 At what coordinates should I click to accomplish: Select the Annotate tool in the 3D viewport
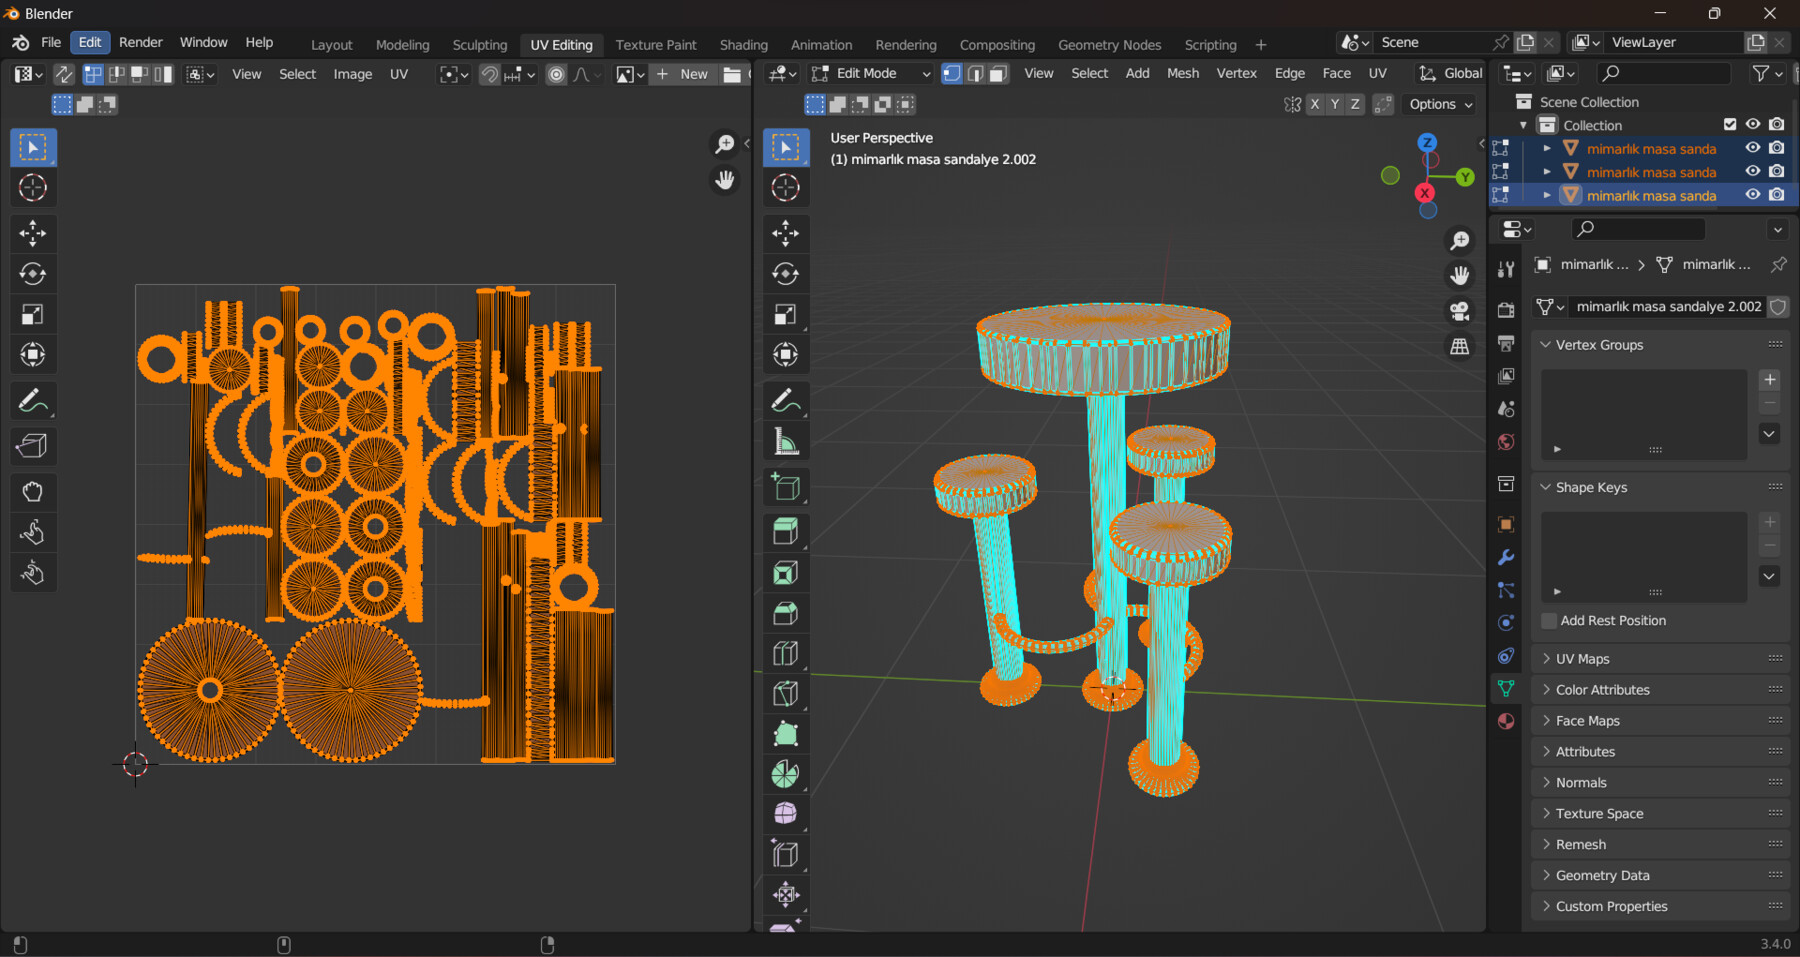click(x=786, y=400)
